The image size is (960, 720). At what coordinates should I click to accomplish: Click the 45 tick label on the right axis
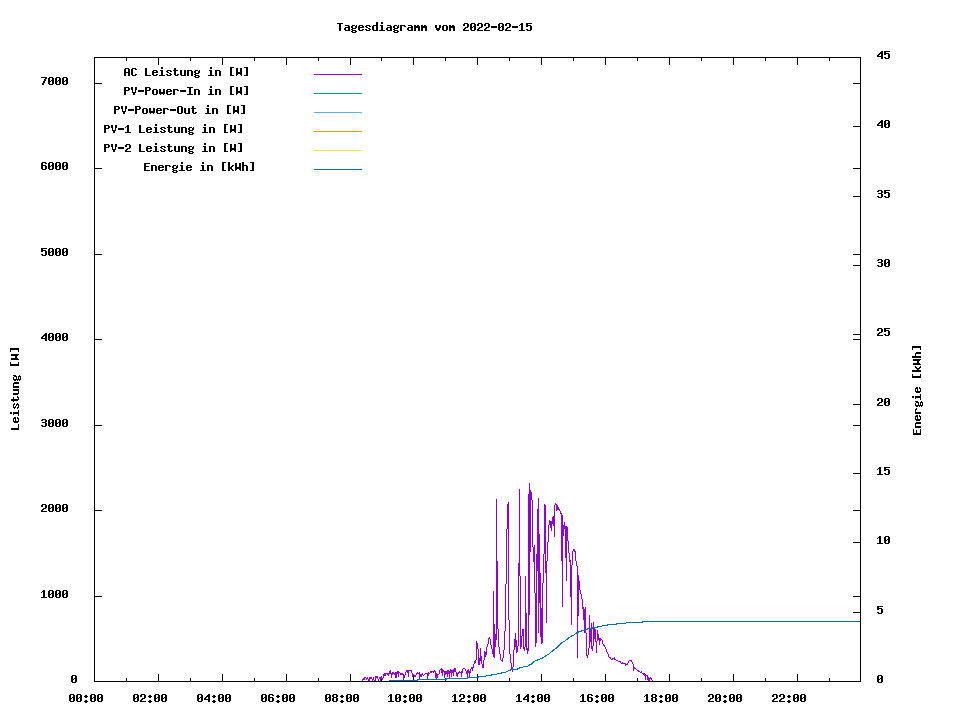click(x=883, y=55)
